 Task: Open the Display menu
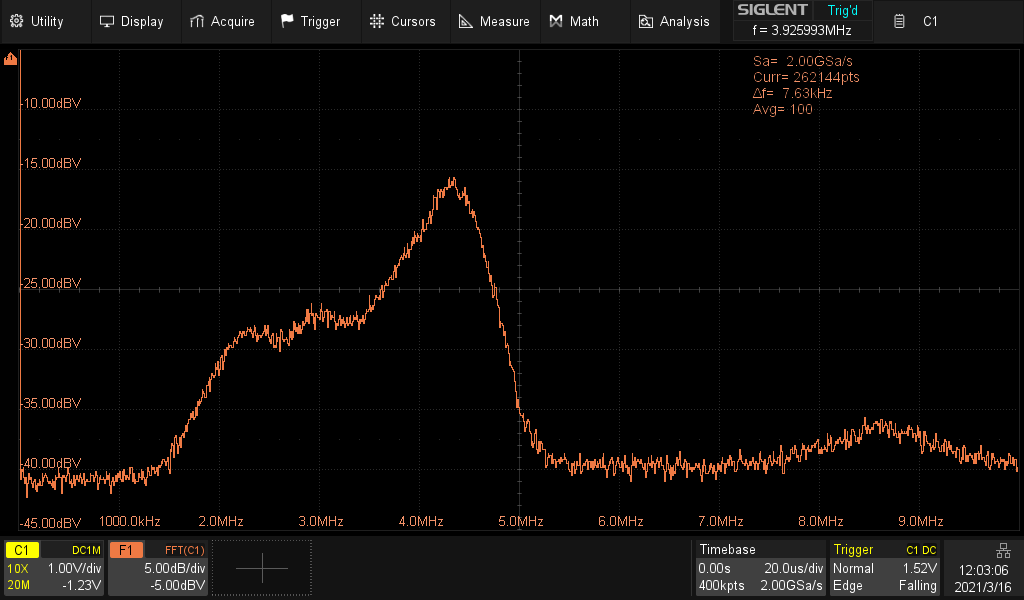pyautogui.click(x=131, y=22)
